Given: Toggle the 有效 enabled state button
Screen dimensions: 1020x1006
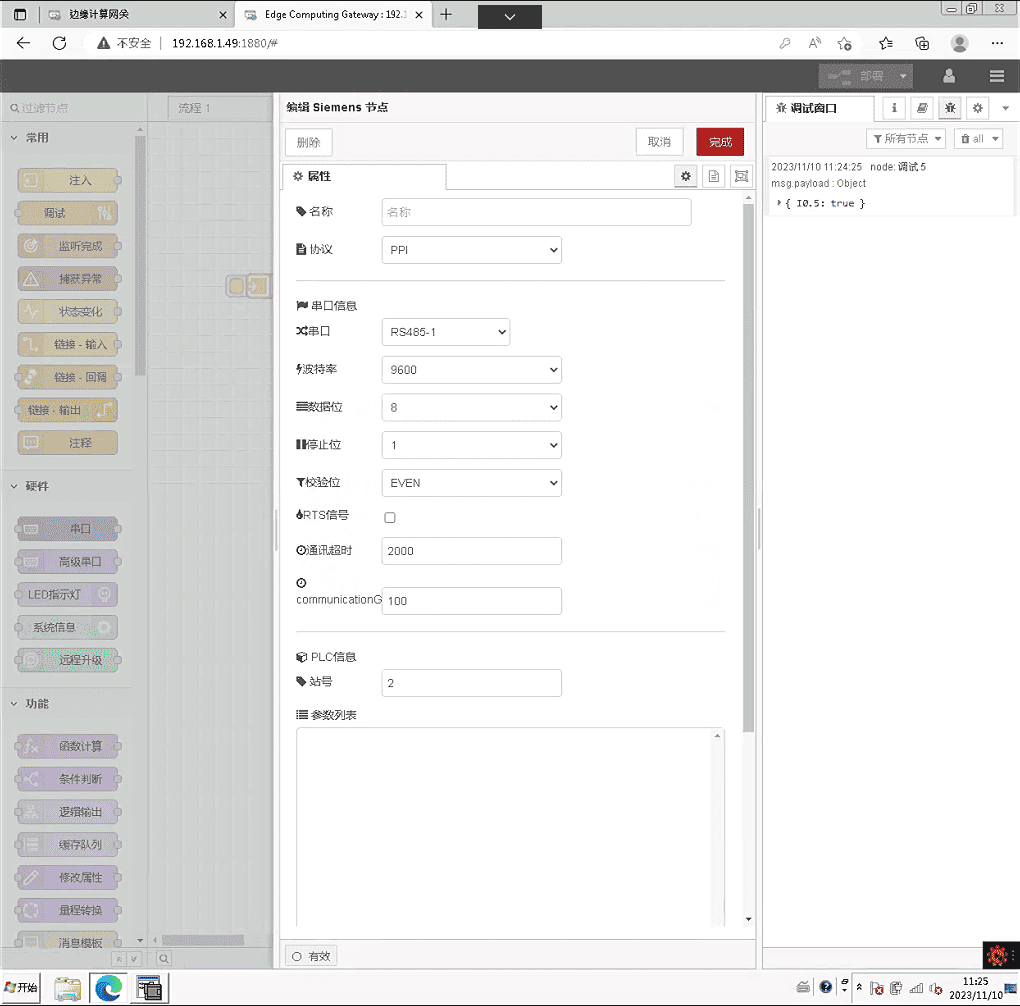Looking at the screenshot, I should point(310,956).
